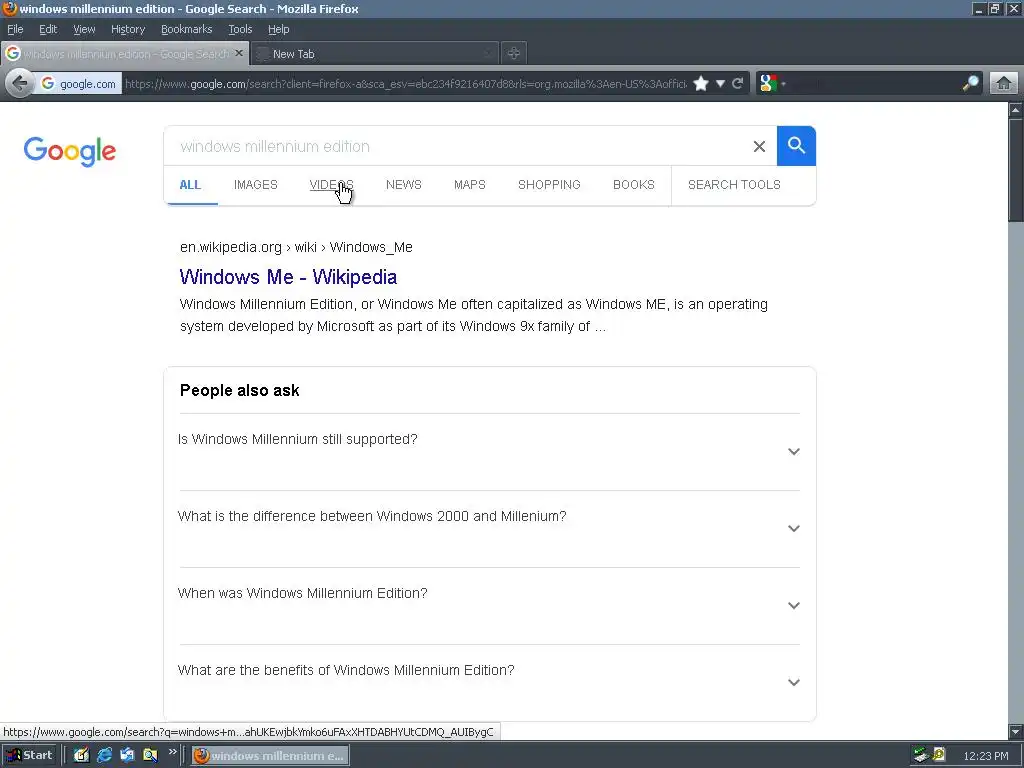Expand 'When was Windows Millennium Edition?'
Viewport: 1024px width, 768px height.
[489, 605]
